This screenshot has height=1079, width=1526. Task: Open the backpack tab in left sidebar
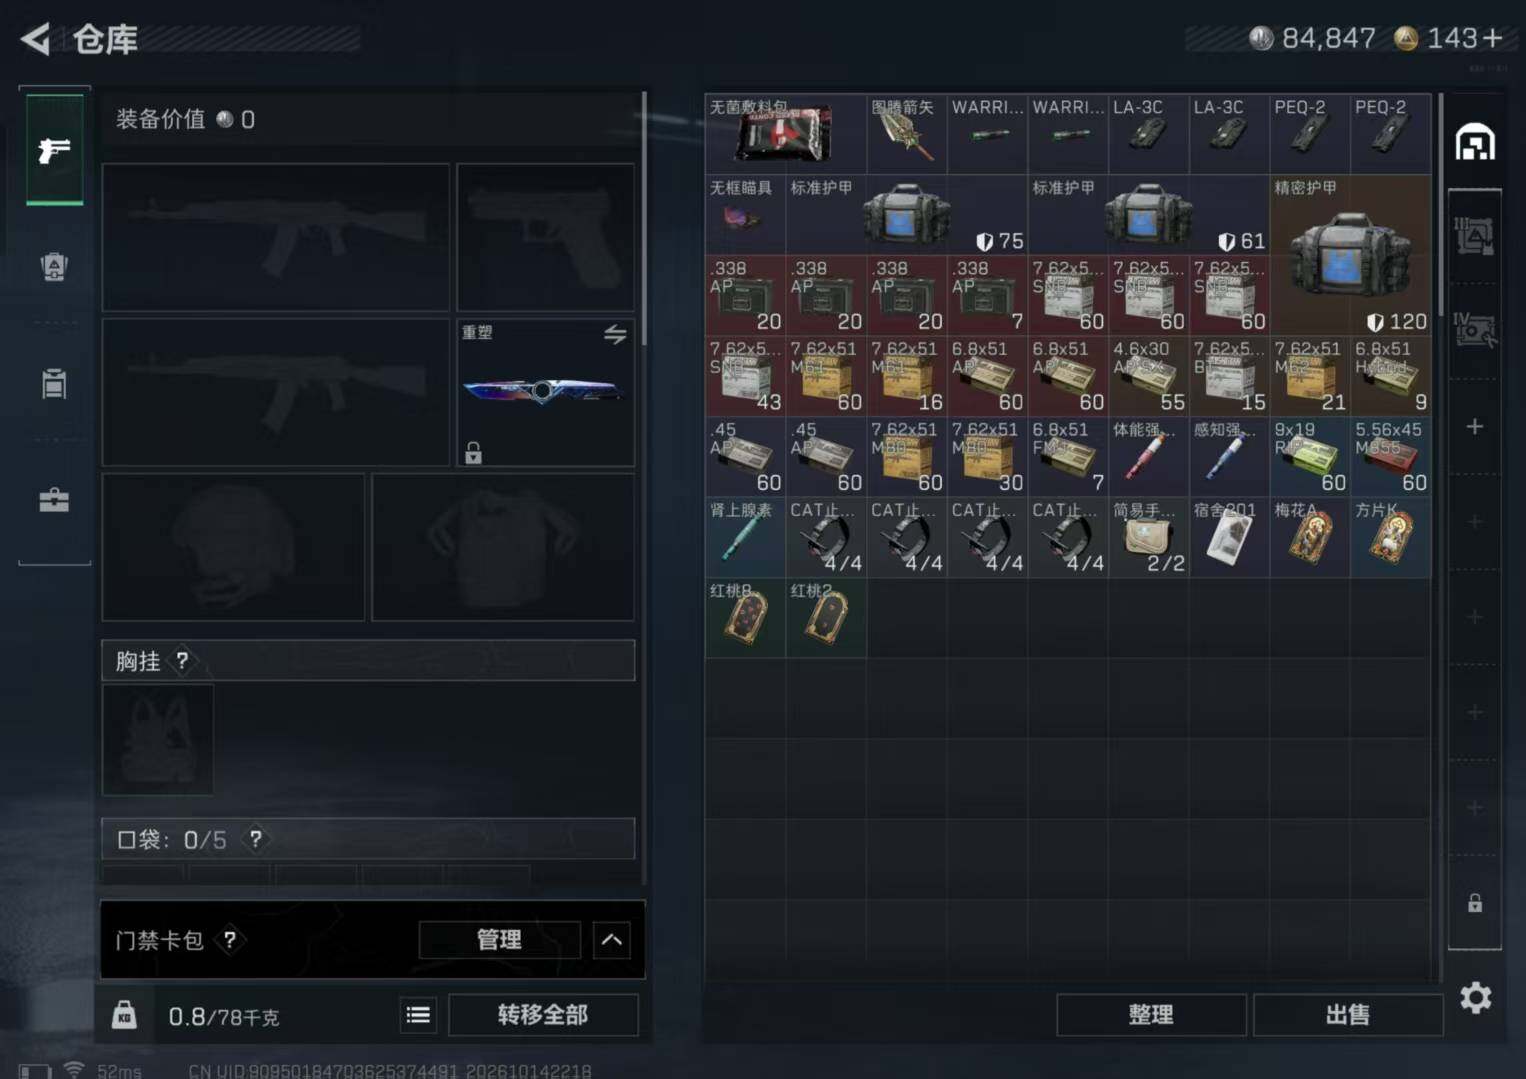(54, 266)
